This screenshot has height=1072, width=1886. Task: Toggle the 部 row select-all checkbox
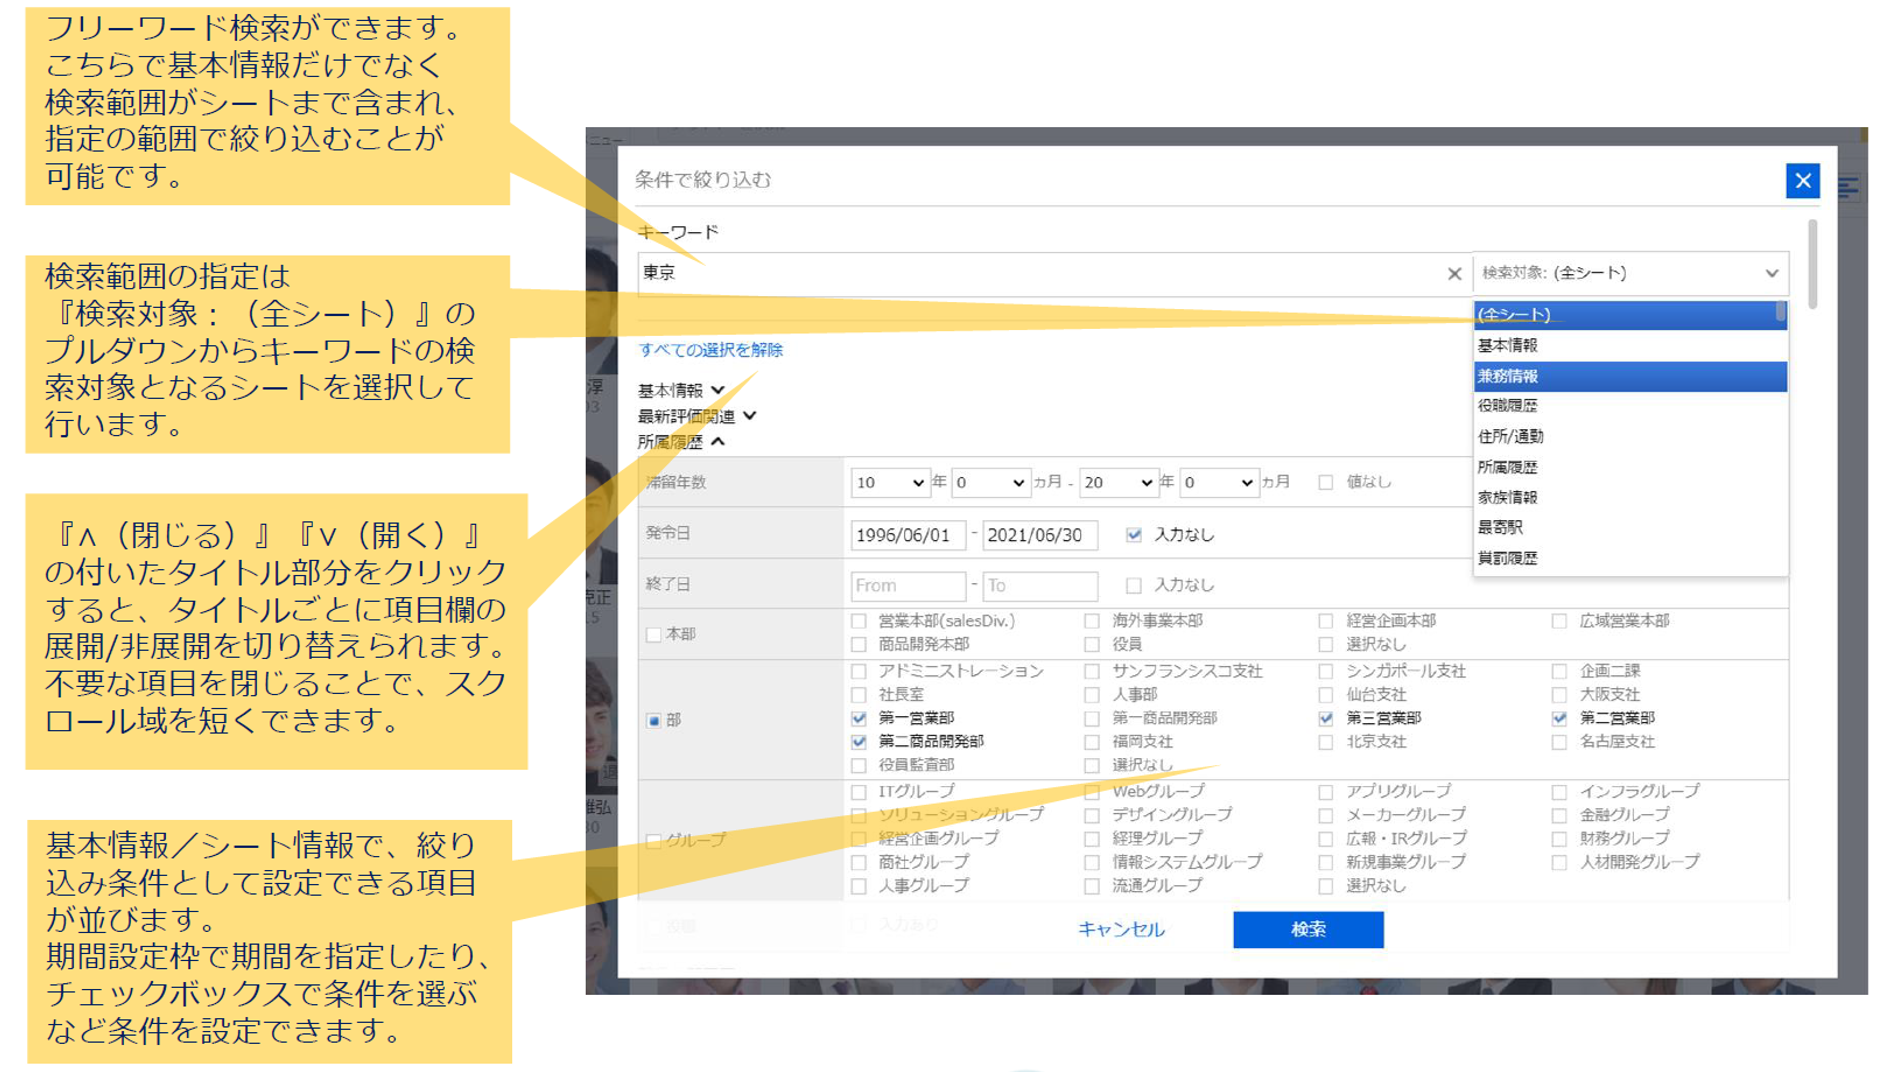[654, 720]
